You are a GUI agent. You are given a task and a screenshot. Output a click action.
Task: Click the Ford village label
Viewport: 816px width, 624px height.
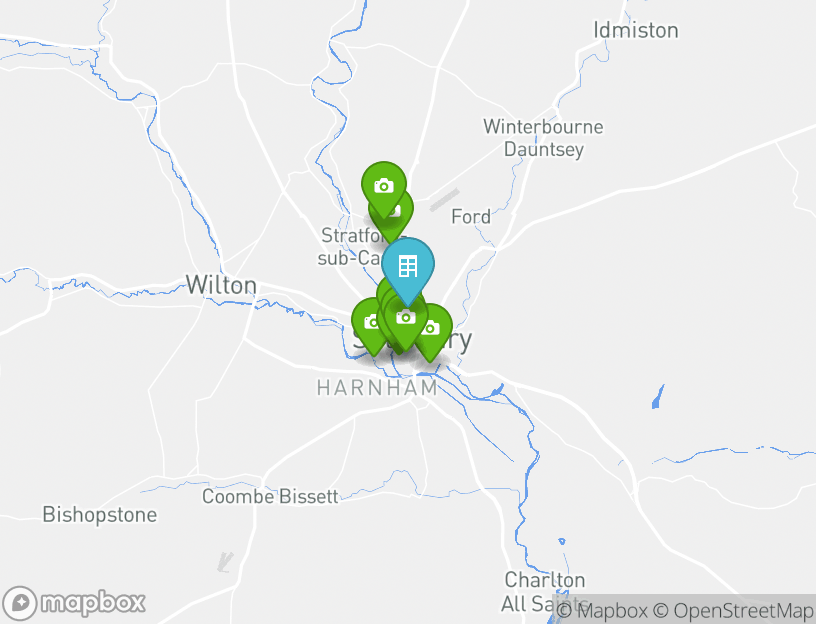(x=470, y=217)
